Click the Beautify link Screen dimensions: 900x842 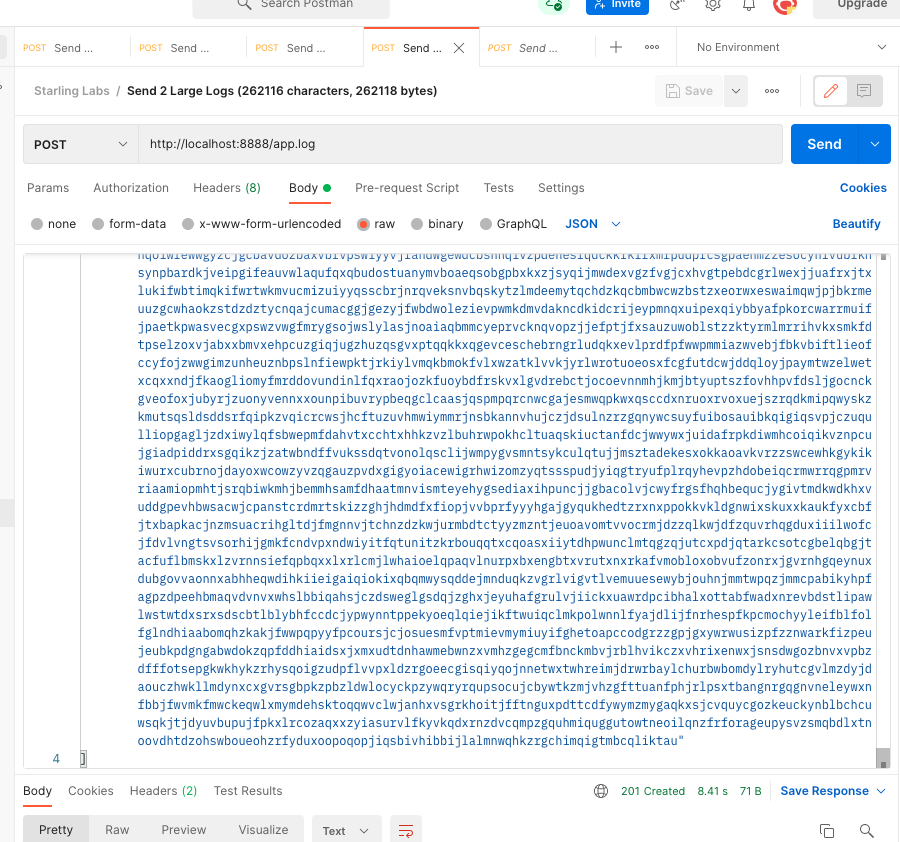point(856,224)
